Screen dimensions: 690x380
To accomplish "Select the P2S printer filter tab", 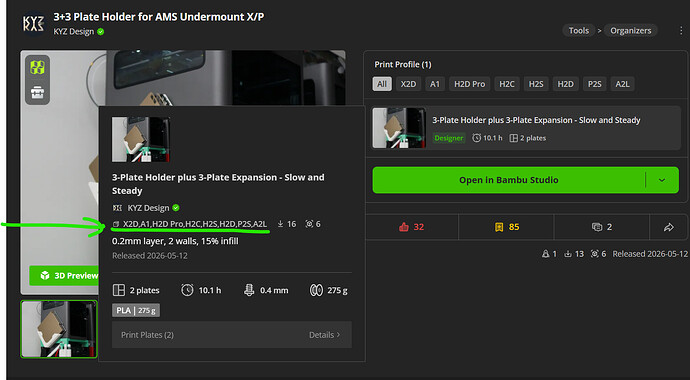I will pos(595,84).
